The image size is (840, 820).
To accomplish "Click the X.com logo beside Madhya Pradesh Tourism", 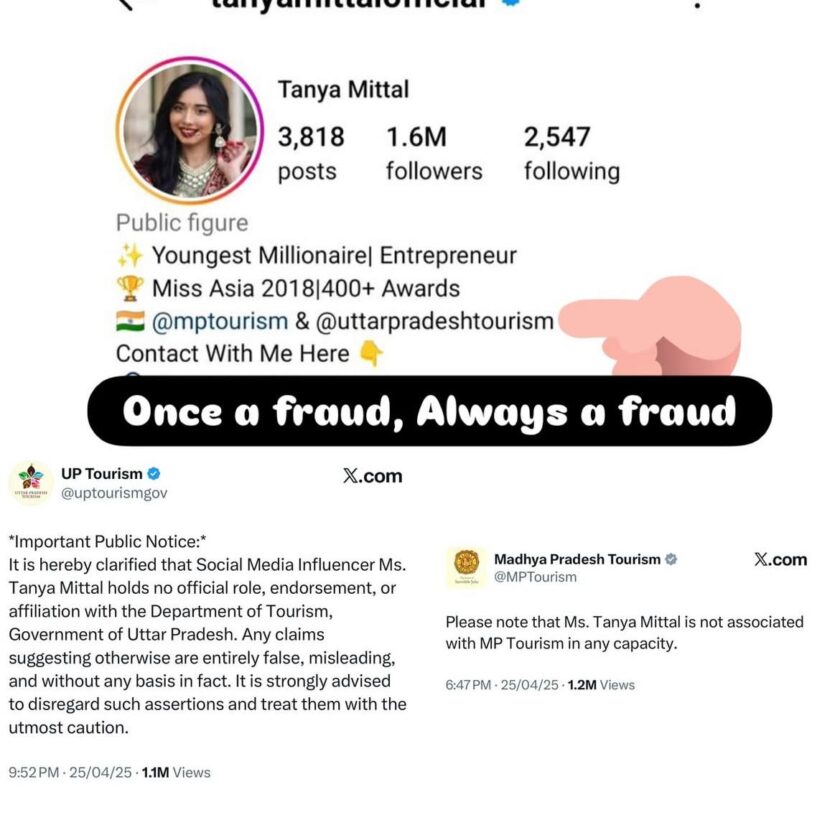I will pos(780,559).
